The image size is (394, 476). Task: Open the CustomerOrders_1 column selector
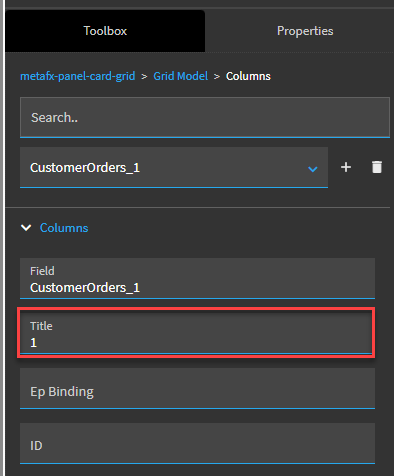pos(174,167)
